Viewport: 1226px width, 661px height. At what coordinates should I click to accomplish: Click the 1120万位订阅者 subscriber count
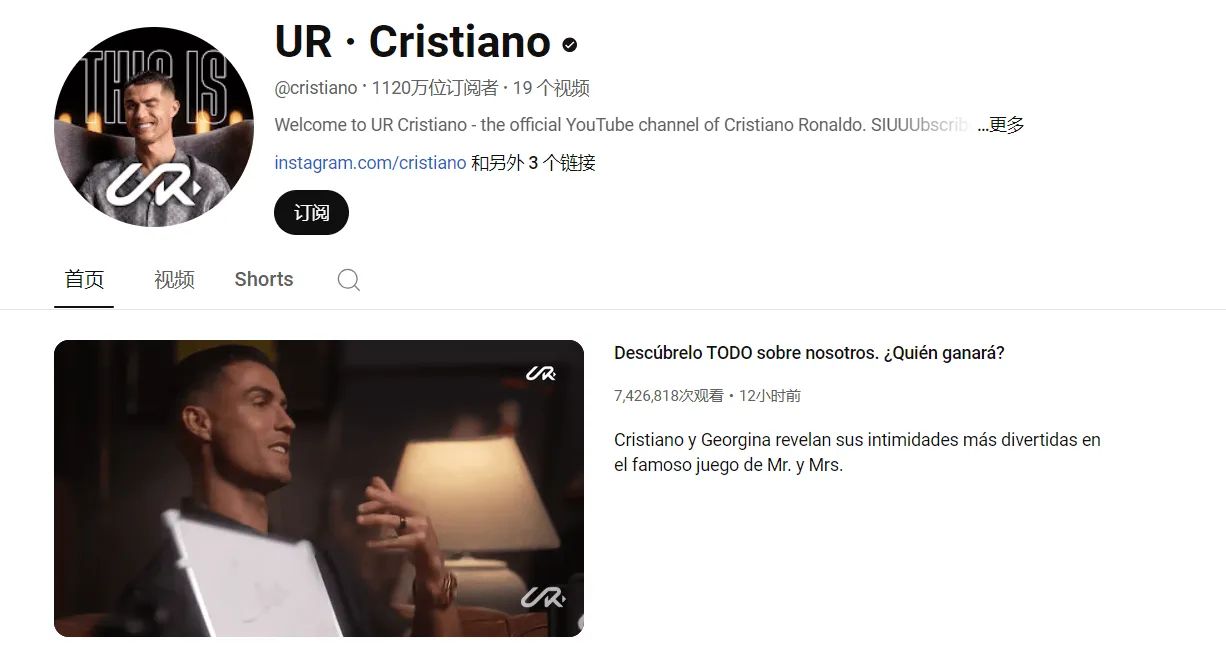click(x=435, y=88)
